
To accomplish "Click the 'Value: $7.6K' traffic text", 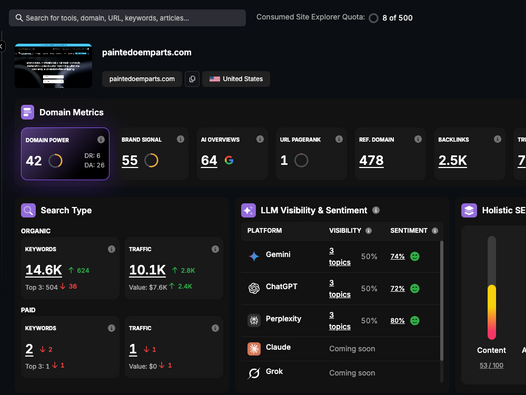I will tap(148, 287).
